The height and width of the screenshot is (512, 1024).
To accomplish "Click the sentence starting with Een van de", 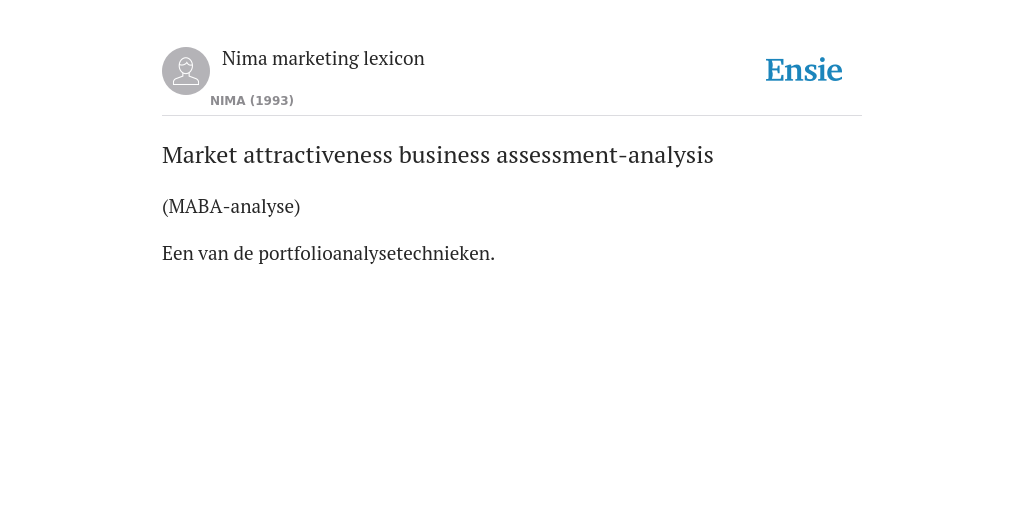I will pyautogui.click(x=328, y=253).
